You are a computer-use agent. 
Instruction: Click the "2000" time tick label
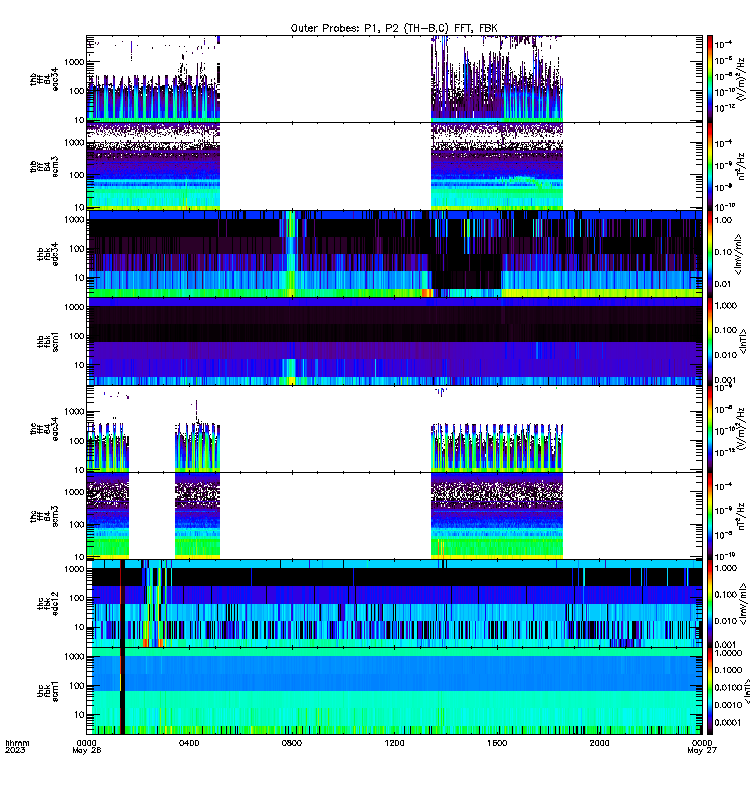(599, 743)
